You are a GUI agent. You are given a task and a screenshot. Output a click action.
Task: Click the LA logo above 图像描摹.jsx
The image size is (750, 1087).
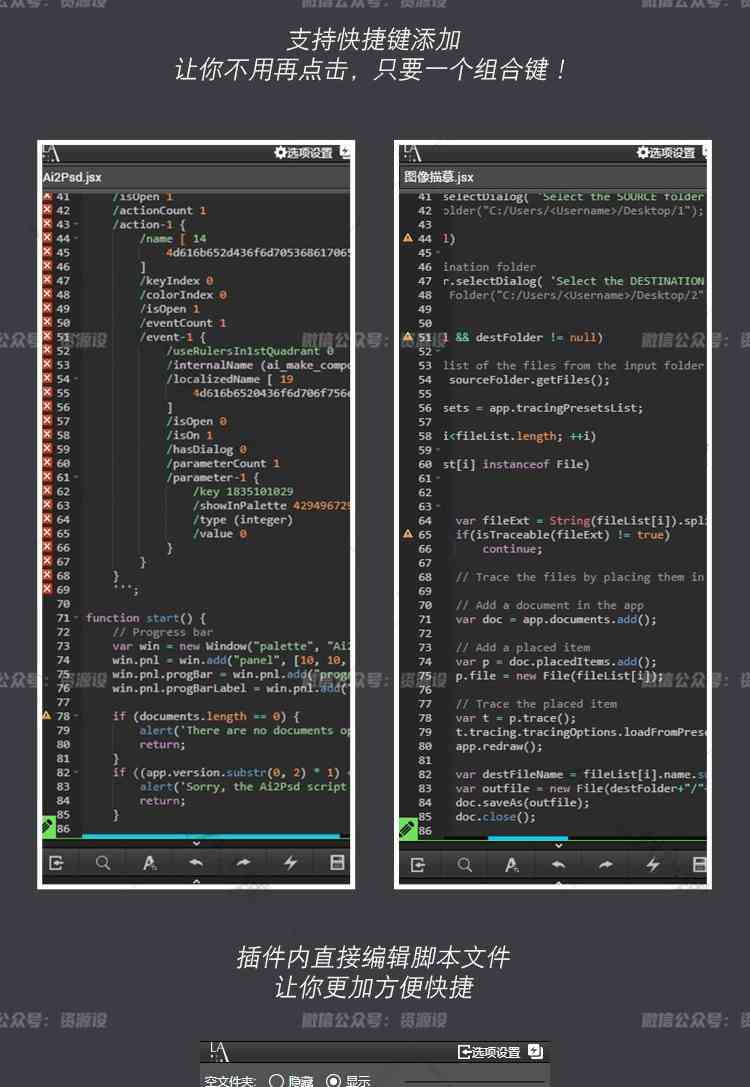[x=412, y=153]
